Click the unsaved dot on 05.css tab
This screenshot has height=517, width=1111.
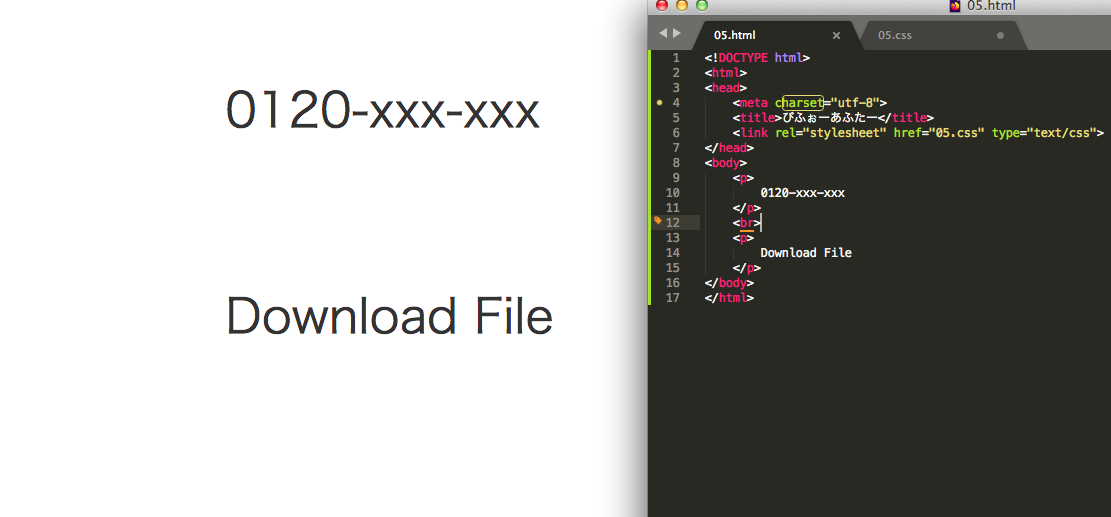(x=1000, y=35)
